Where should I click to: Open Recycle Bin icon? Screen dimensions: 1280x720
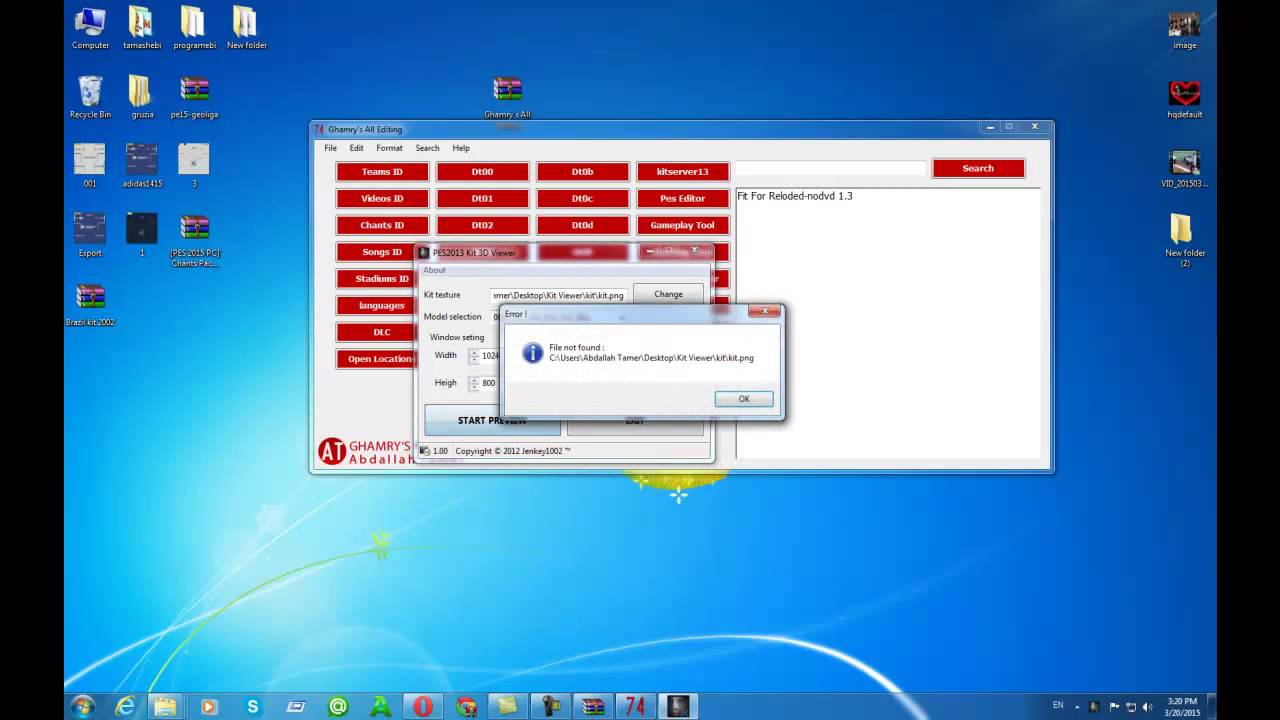[x=90, y=97]
